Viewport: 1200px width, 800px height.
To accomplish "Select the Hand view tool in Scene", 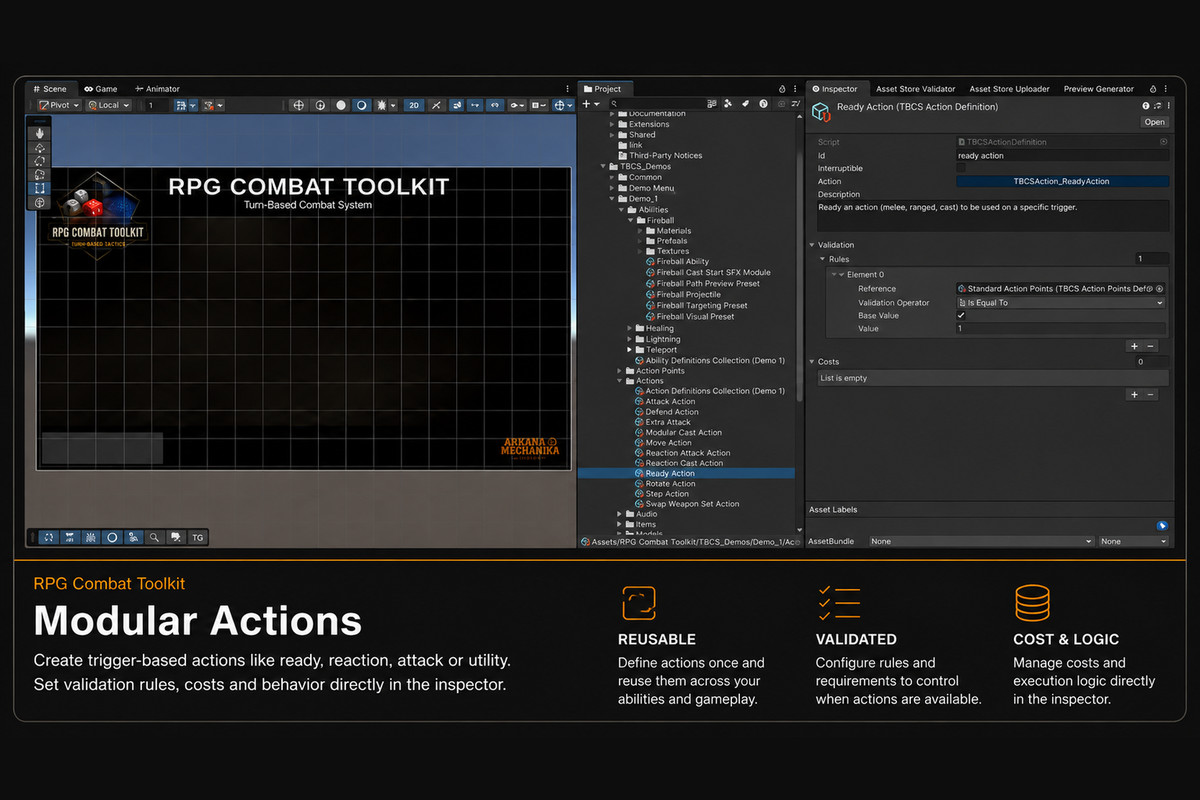I will point(40,132).
